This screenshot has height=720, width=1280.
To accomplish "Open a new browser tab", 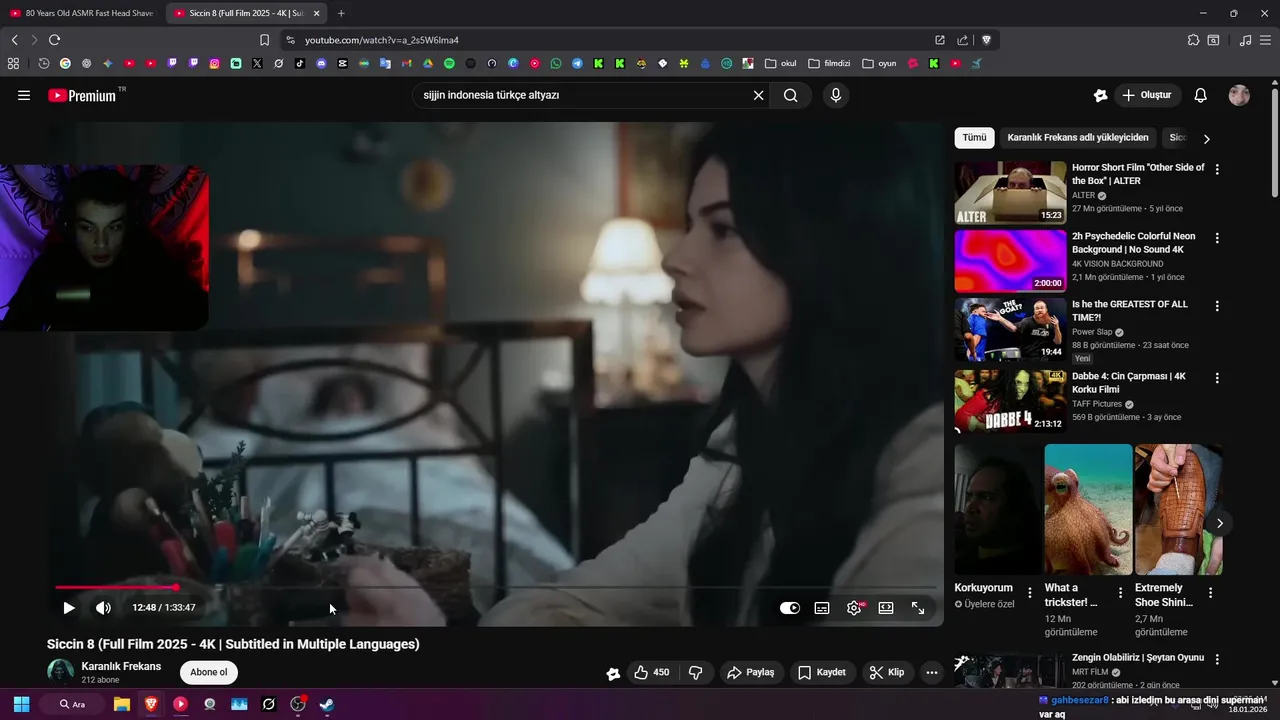I will point(341,13).
